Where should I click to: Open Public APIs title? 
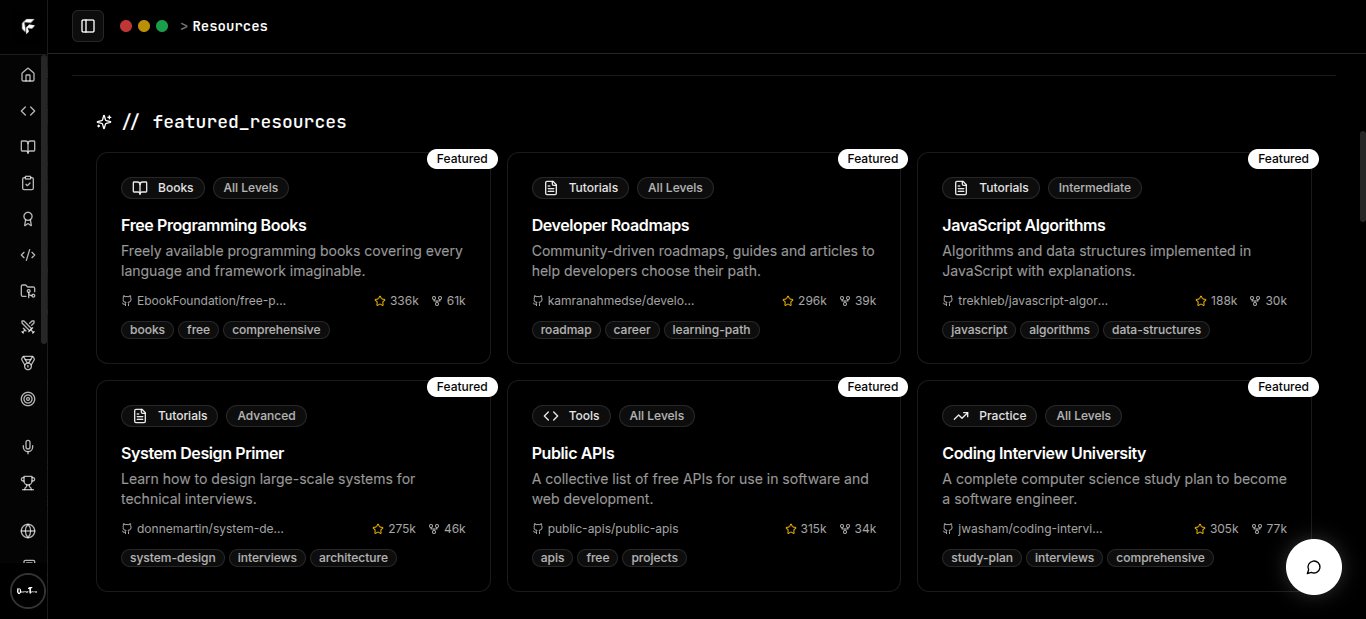[x=573, y=453]
